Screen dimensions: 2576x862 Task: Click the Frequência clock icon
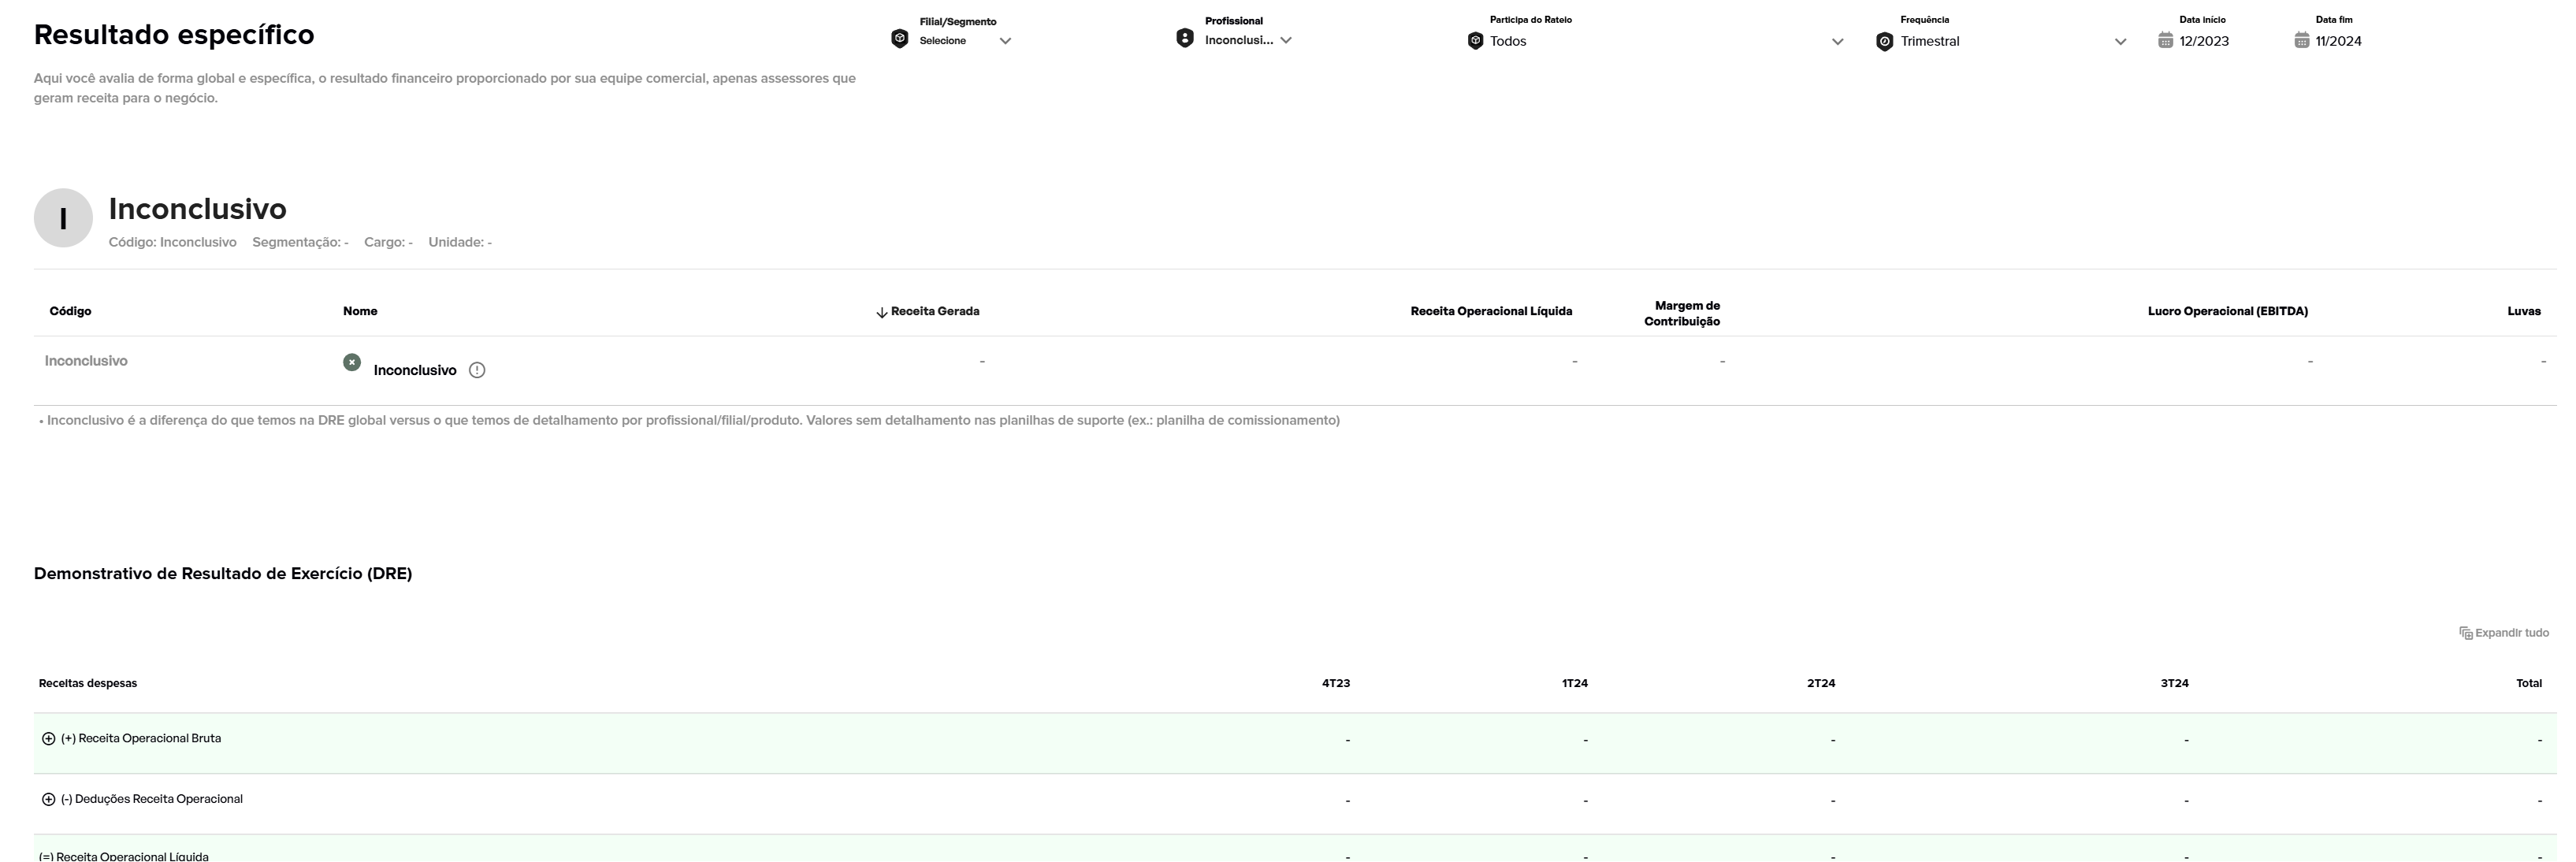(x=1884, y=42)
